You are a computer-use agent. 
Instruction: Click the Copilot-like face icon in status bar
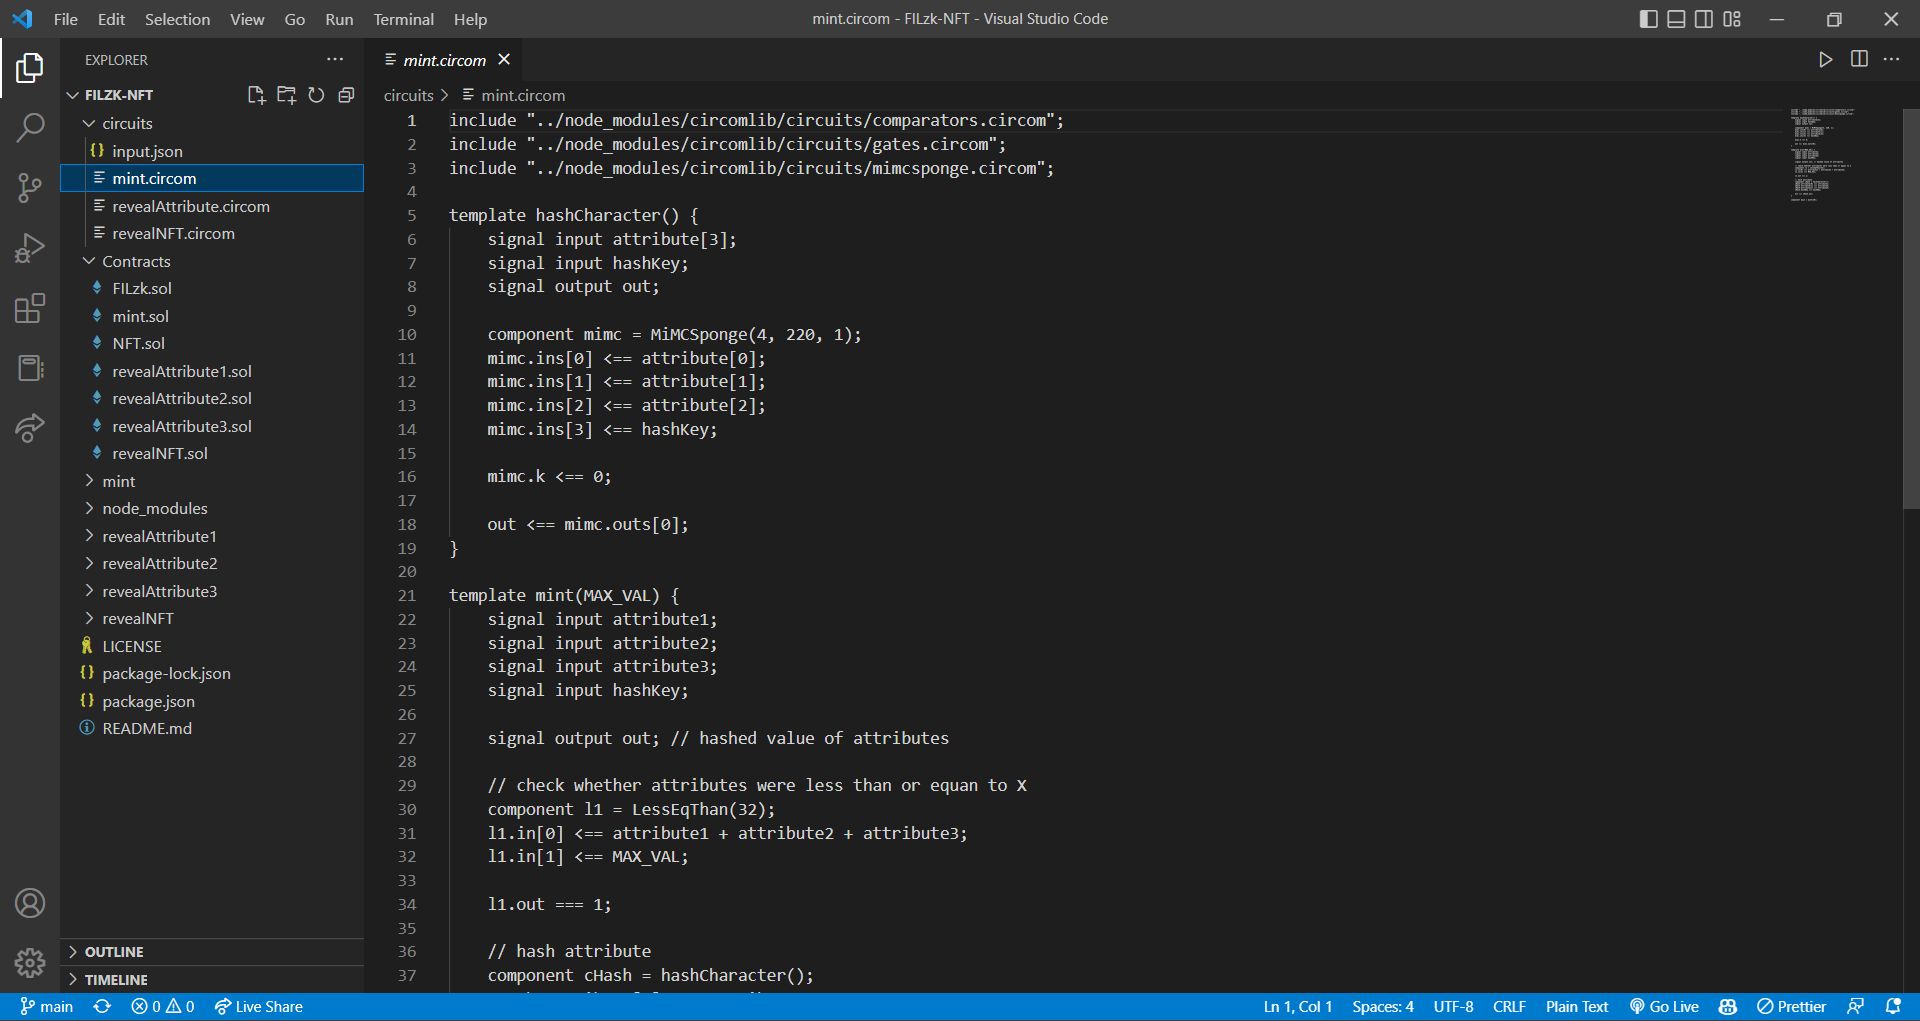point(1728,1007)
